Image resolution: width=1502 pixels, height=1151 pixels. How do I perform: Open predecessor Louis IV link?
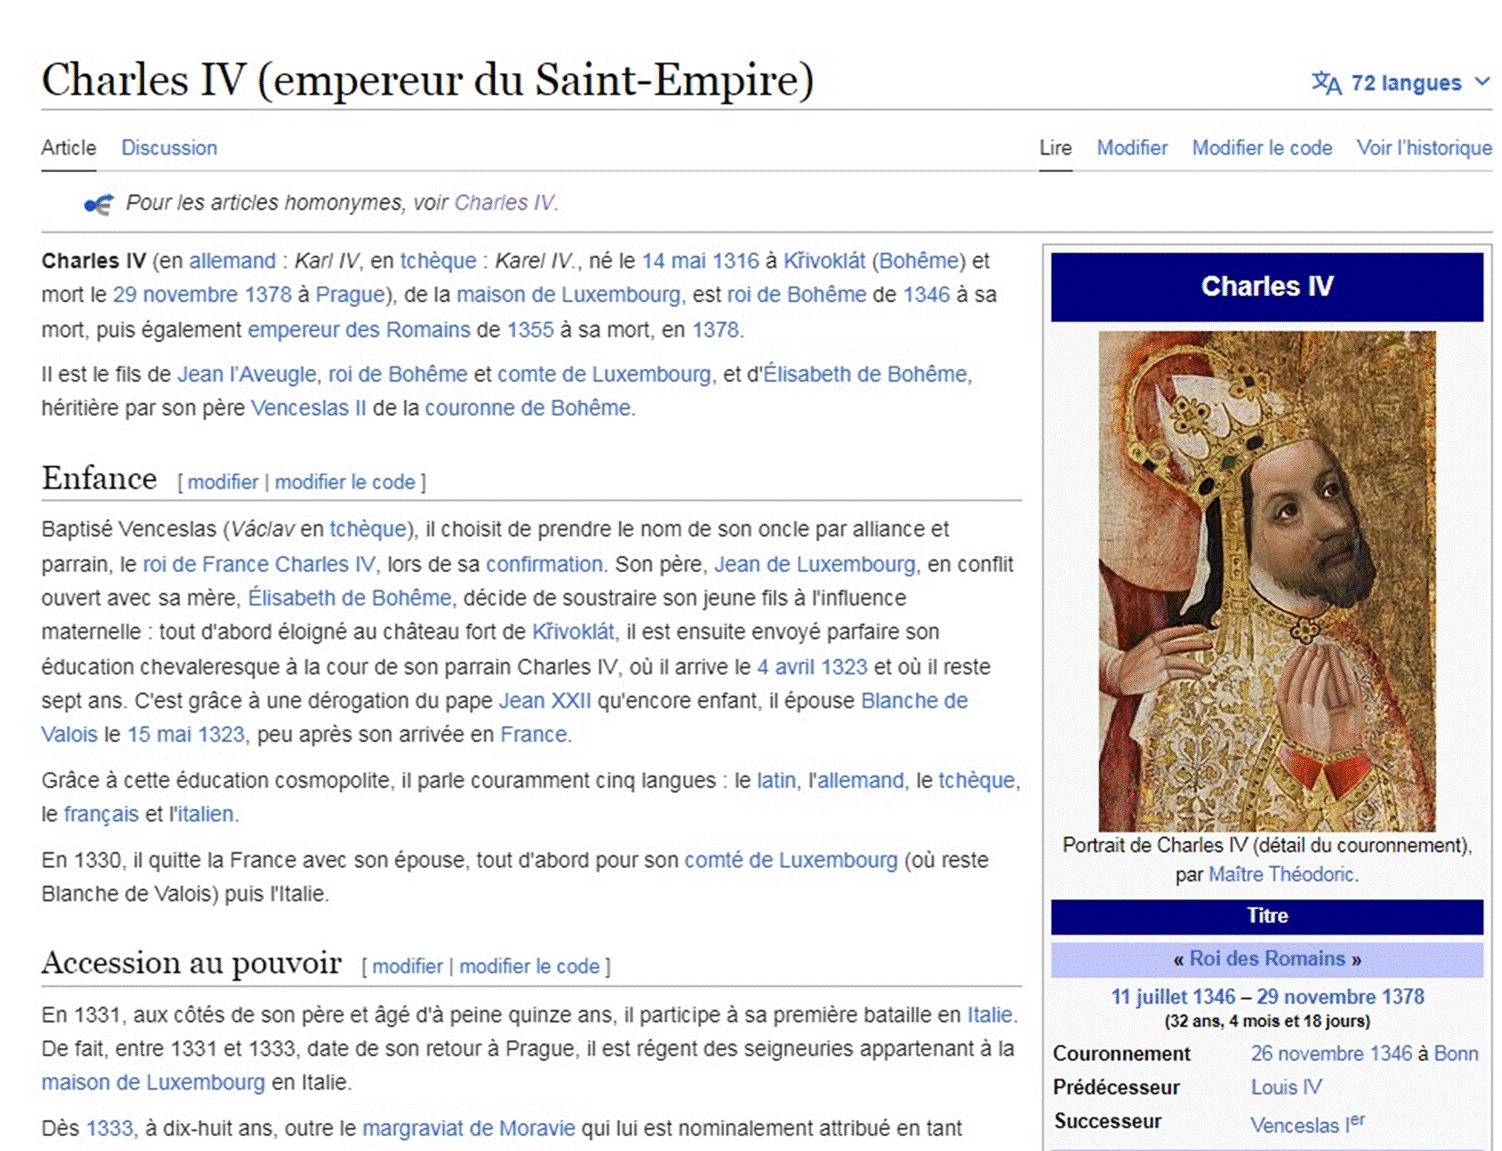pos(1286,1088)
